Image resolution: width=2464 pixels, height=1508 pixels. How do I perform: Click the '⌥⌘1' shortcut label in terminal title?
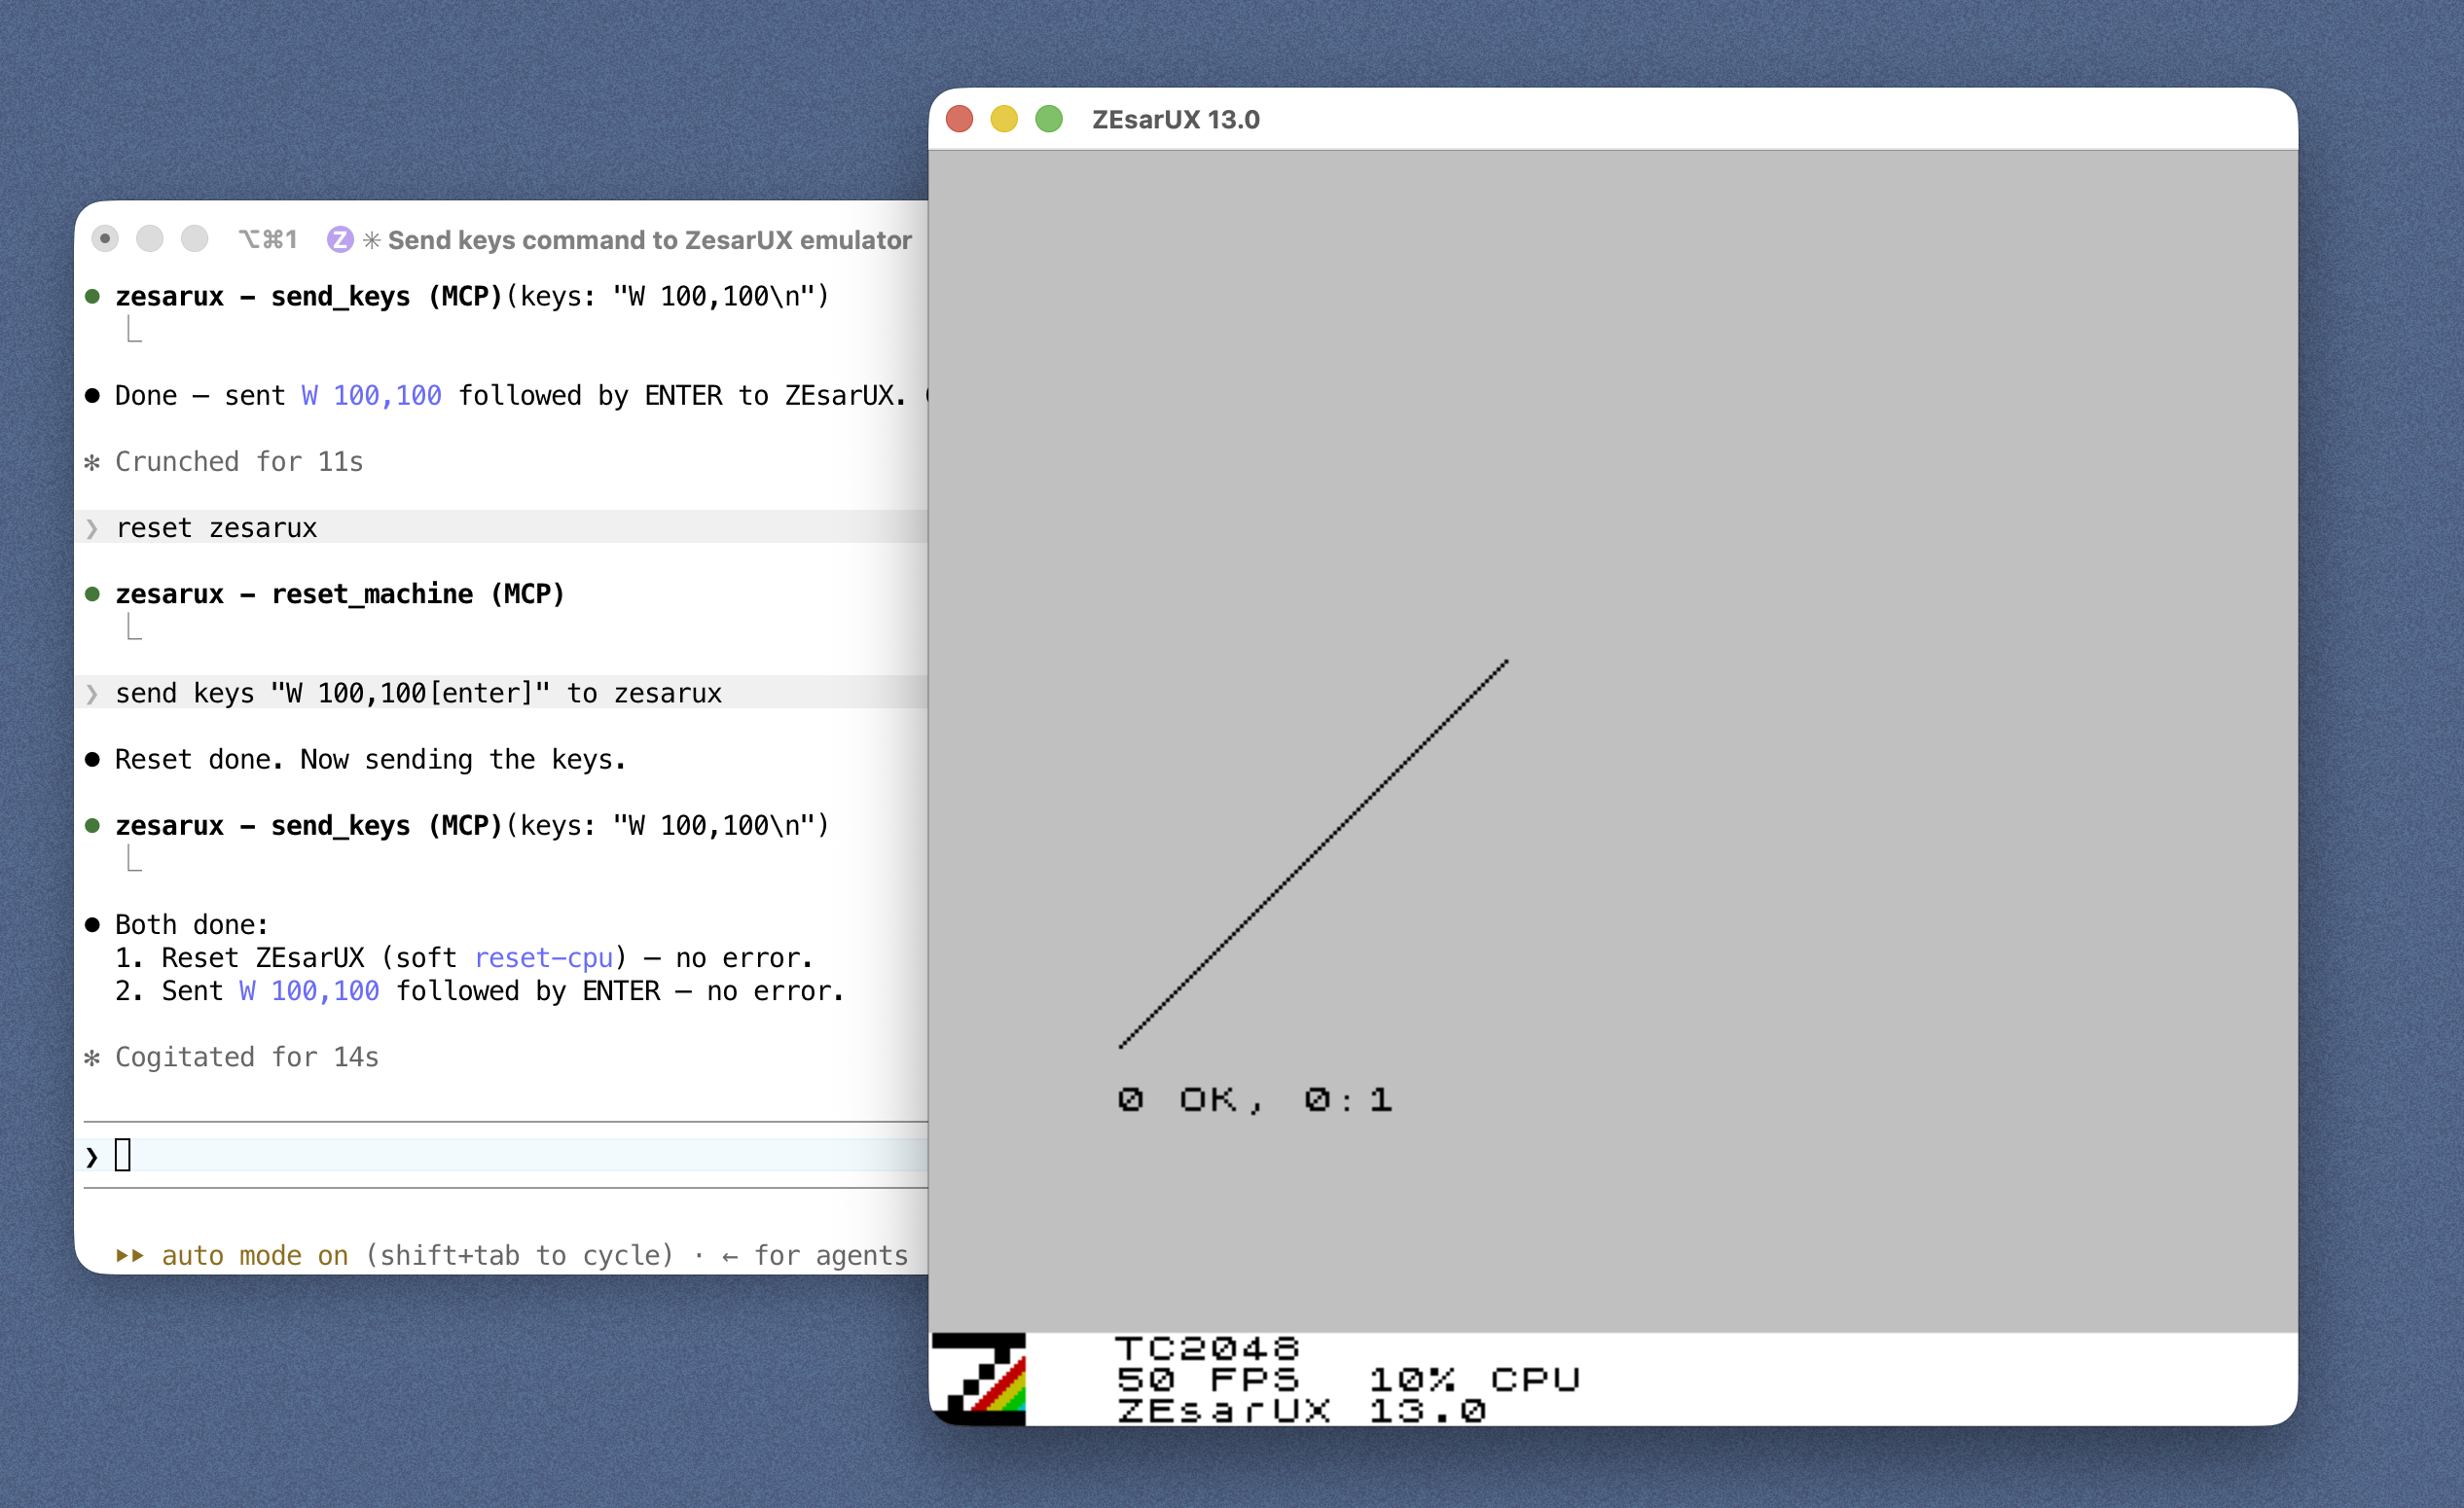pos(268,240)
